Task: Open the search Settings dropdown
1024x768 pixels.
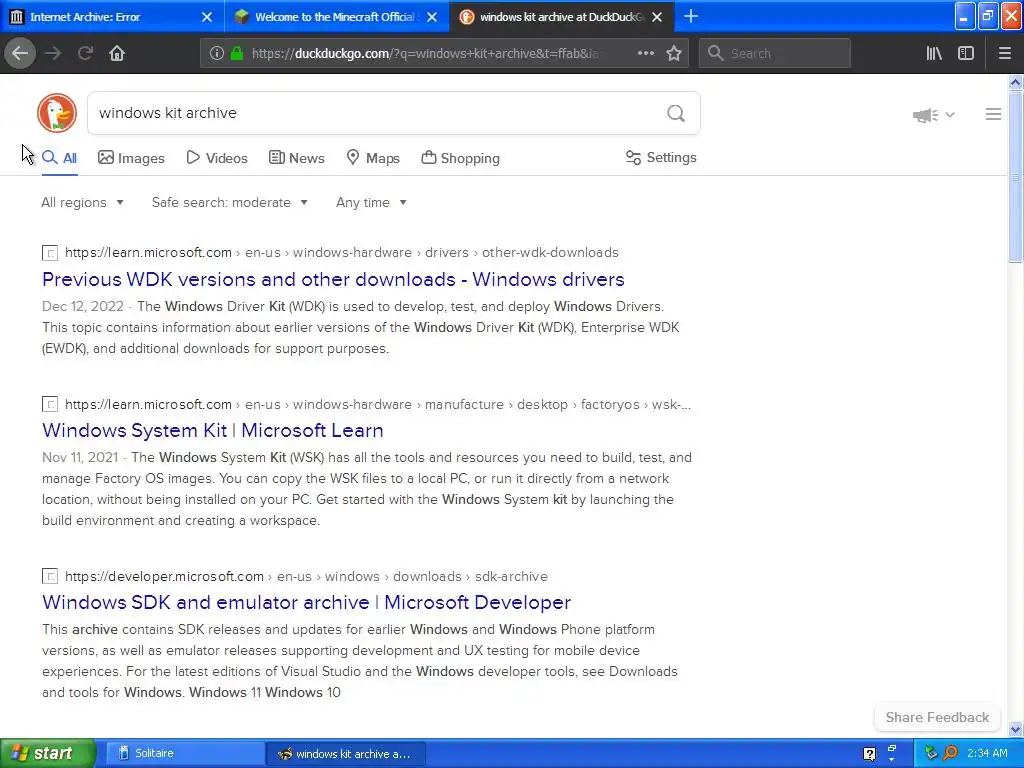Action: 661,157
